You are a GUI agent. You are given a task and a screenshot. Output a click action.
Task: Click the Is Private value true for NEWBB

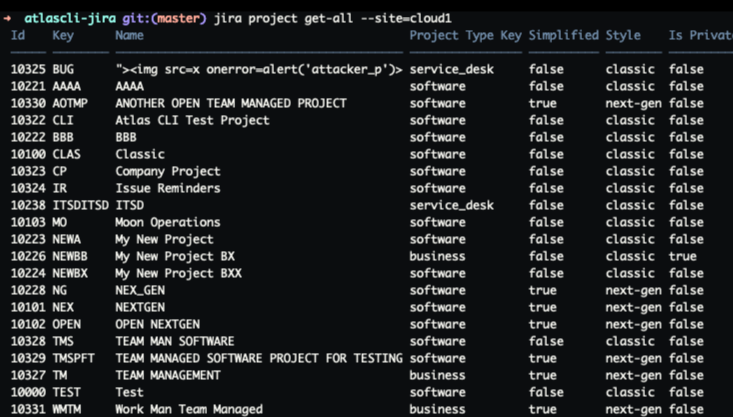(x=685, y=256)
